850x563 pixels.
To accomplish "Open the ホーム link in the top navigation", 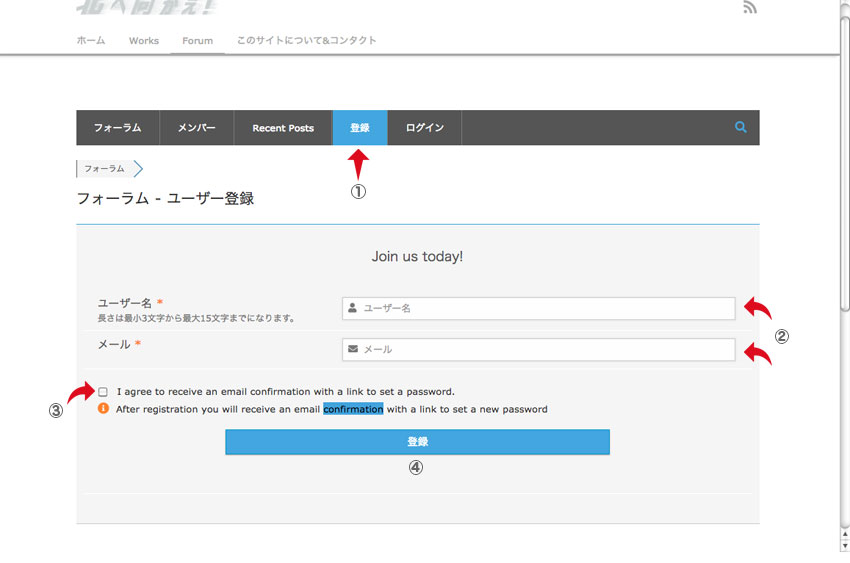I will click(91, 41).
